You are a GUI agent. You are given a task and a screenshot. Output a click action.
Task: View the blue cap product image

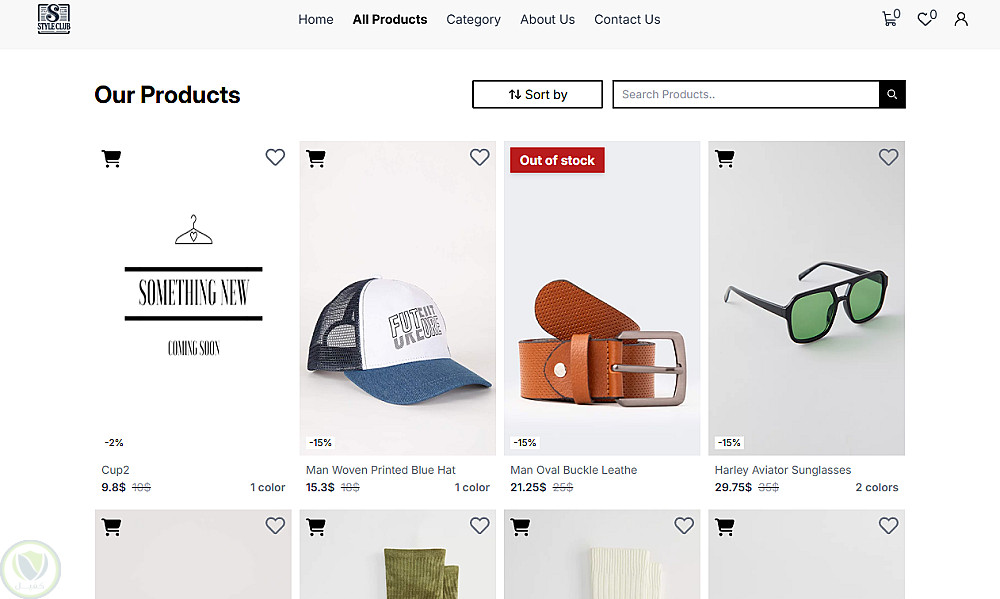(397, 320)
